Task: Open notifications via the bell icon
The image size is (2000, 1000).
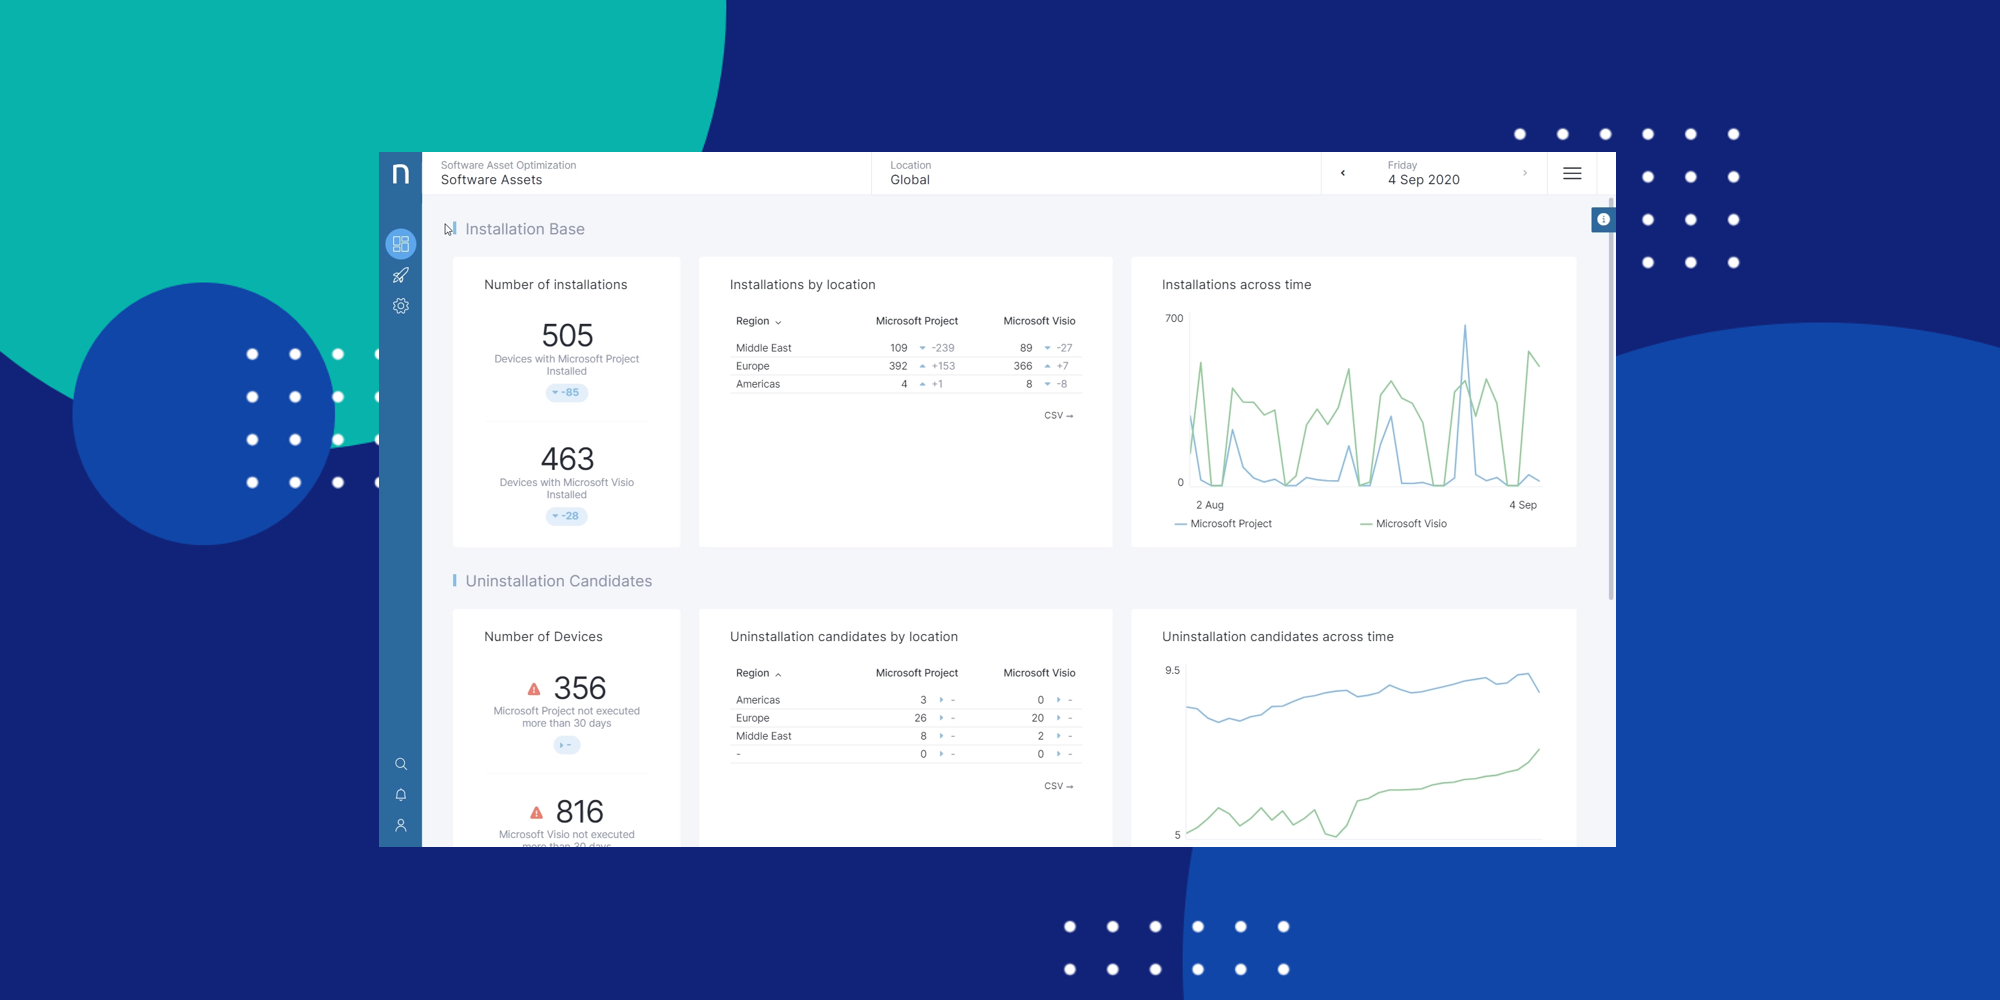Action: point(401,794)
